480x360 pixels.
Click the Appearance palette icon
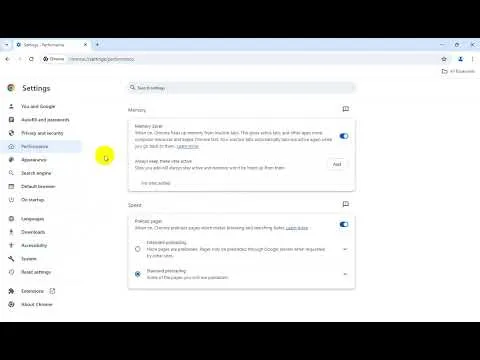coord(11,160)
